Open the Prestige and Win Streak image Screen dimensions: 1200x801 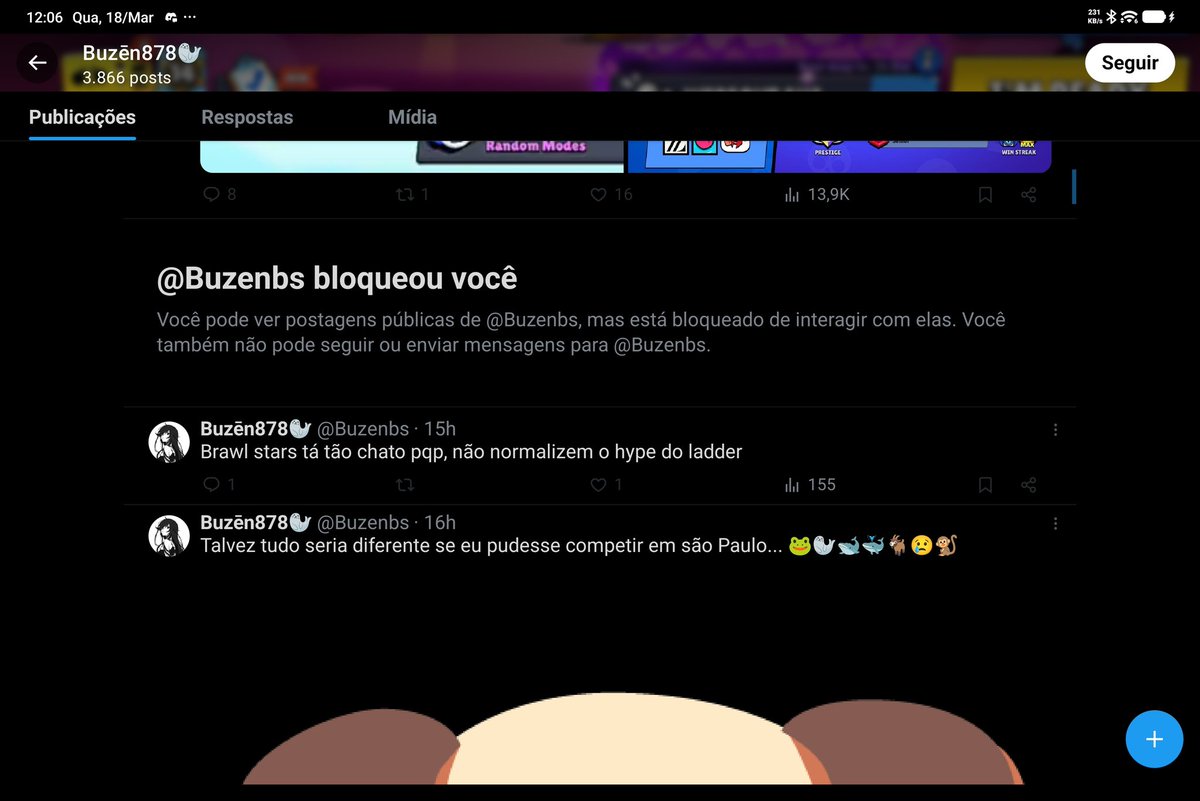coord(913,157)
